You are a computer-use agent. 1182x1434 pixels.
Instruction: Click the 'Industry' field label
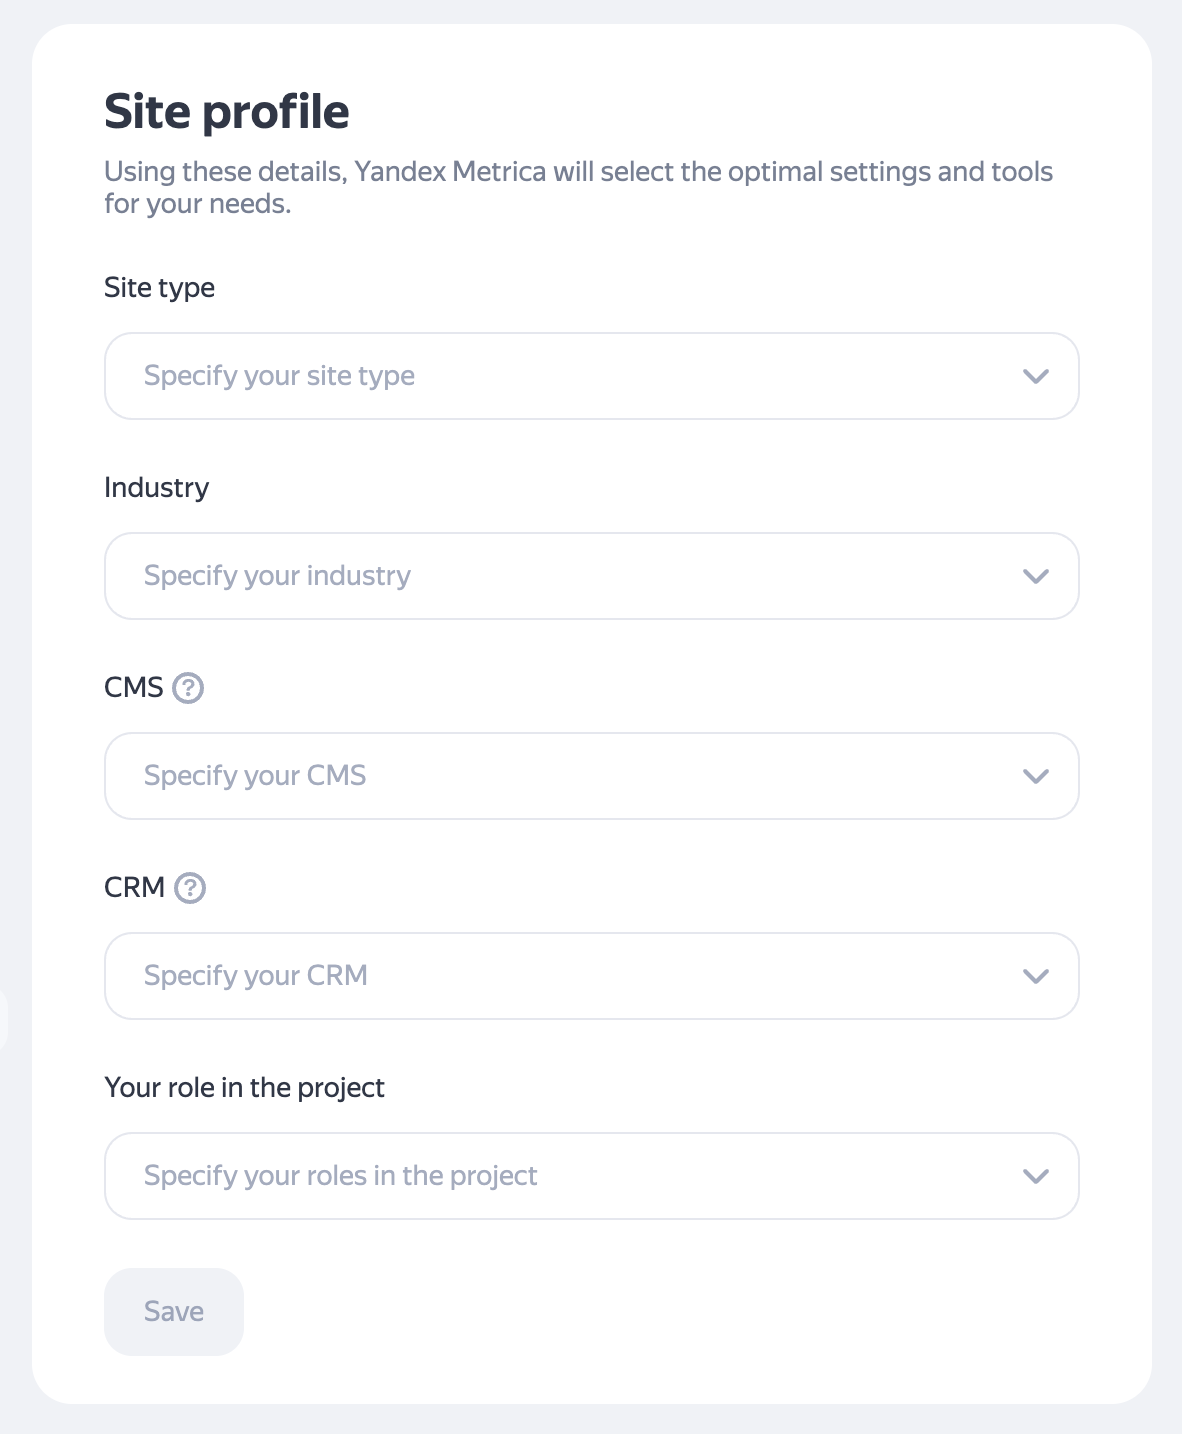tap(156, 488)
